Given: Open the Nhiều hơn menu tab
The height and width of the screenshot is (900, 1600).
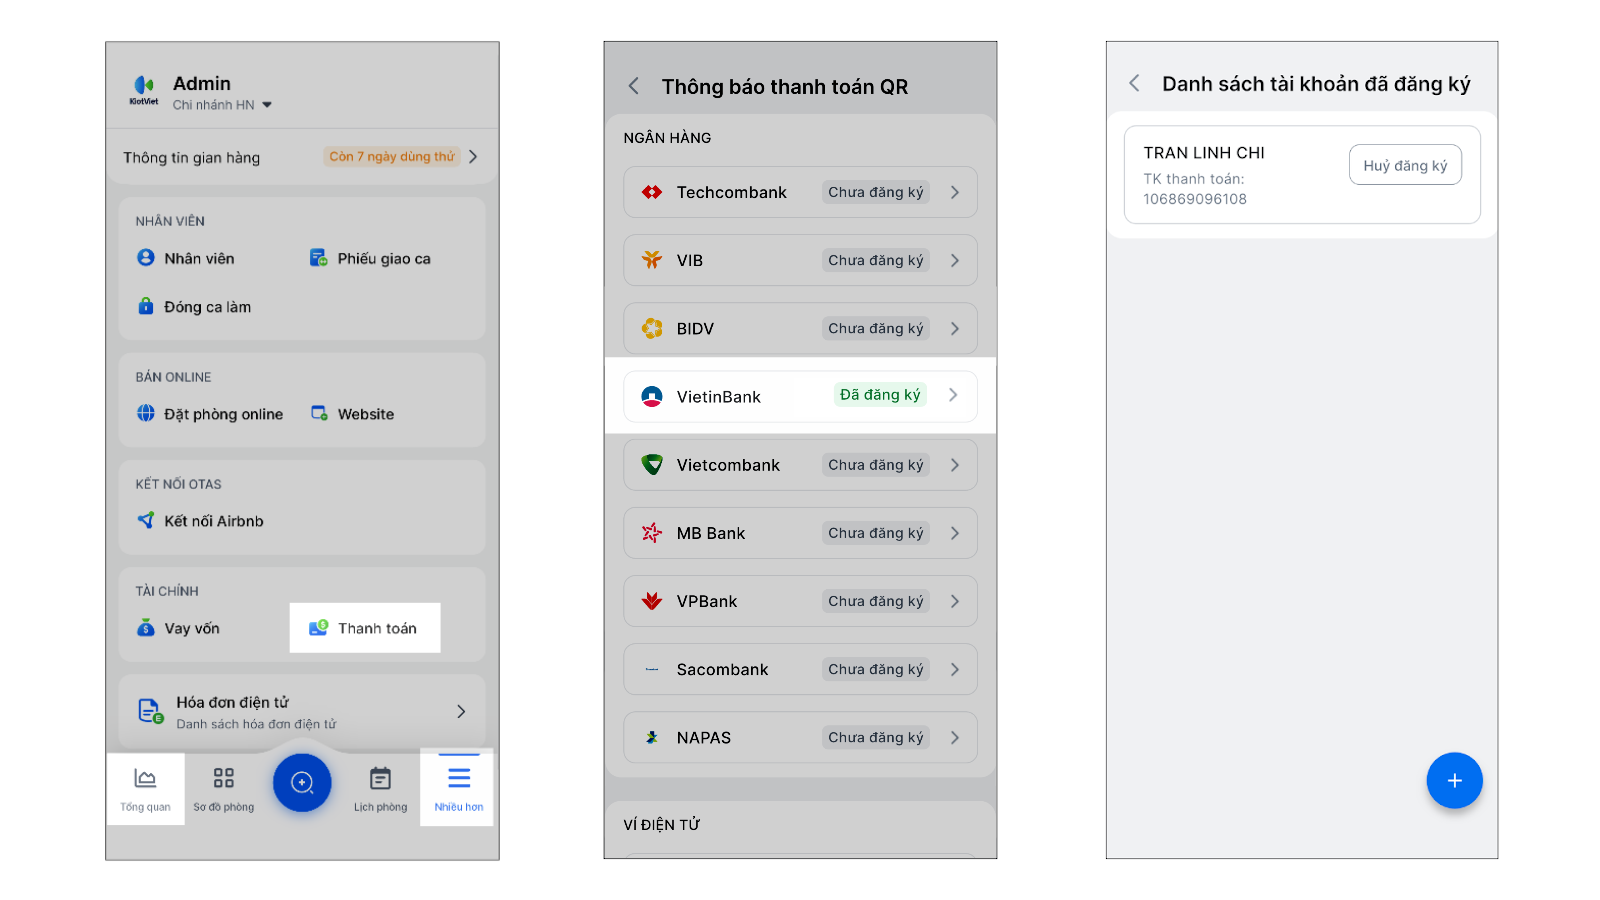Looking at the screenshot, I should tap(458, 788).
